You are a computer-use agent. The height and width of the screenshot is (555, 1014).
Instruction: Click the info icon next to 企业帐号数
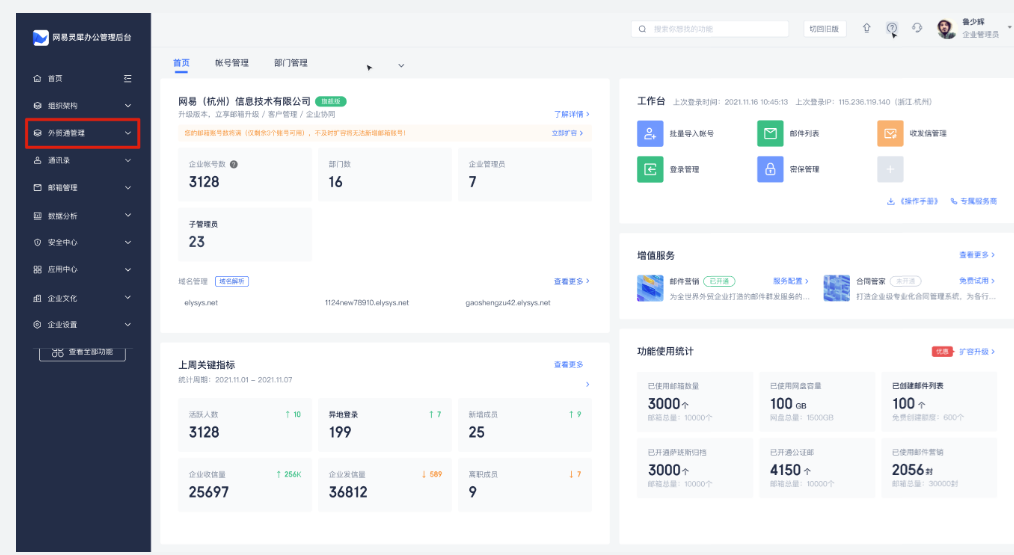[234, 164]
